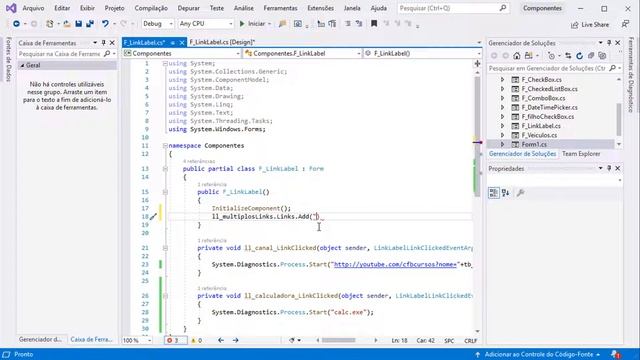Pin the Gerenciador de Soluções panel
640x360 pixels.
(x=609, y=43)
